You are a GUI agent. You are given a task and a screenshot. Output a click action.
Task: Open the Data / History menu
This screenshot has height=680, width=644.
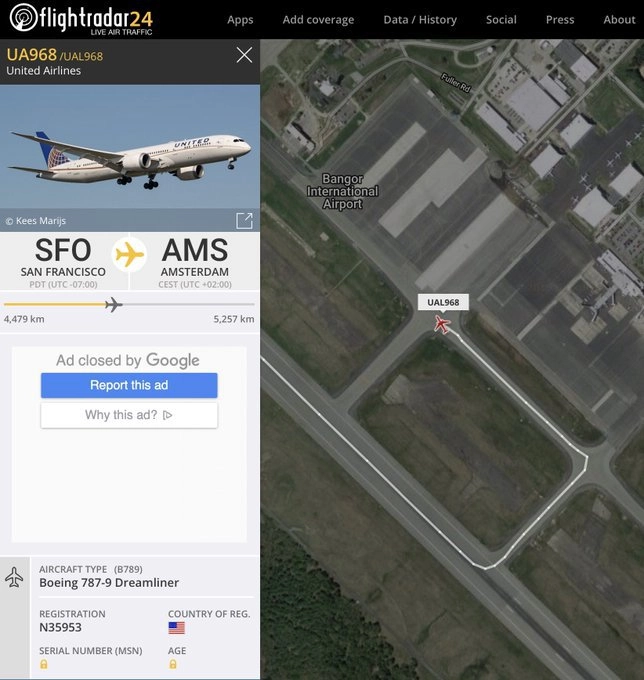point(420,20)
